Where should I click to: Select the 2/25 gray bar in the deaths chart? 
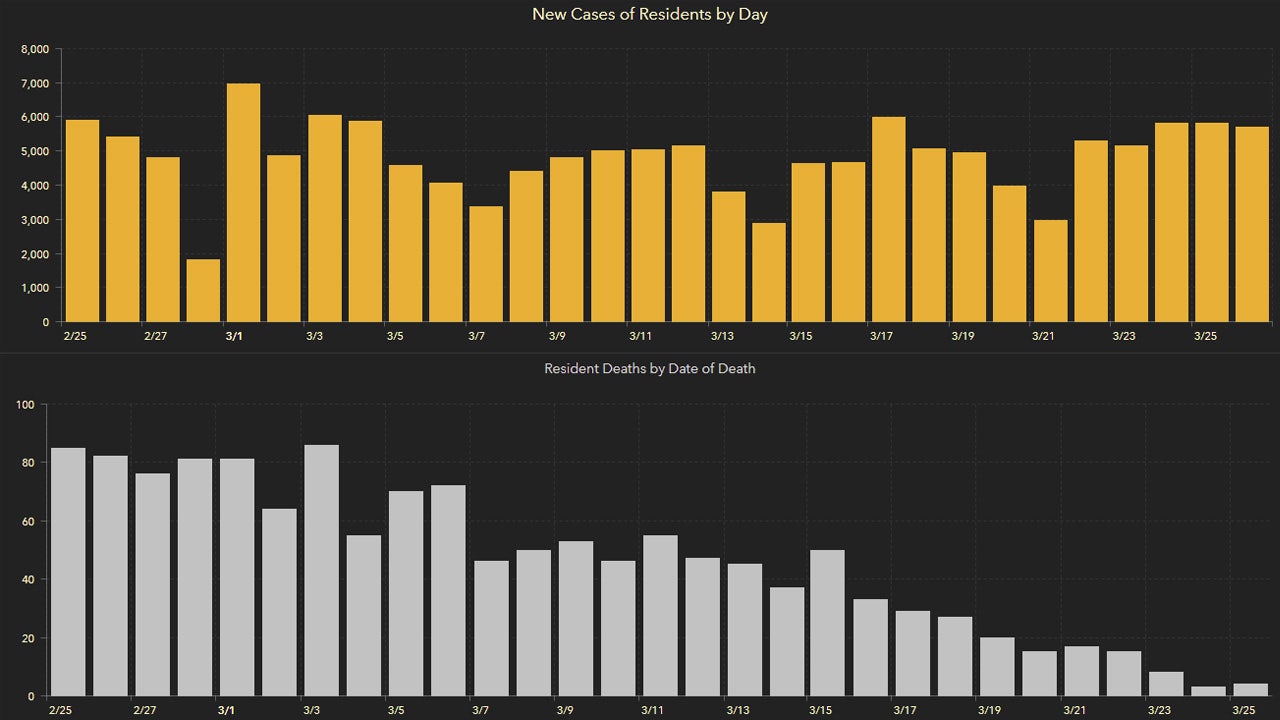coord(68,571)
